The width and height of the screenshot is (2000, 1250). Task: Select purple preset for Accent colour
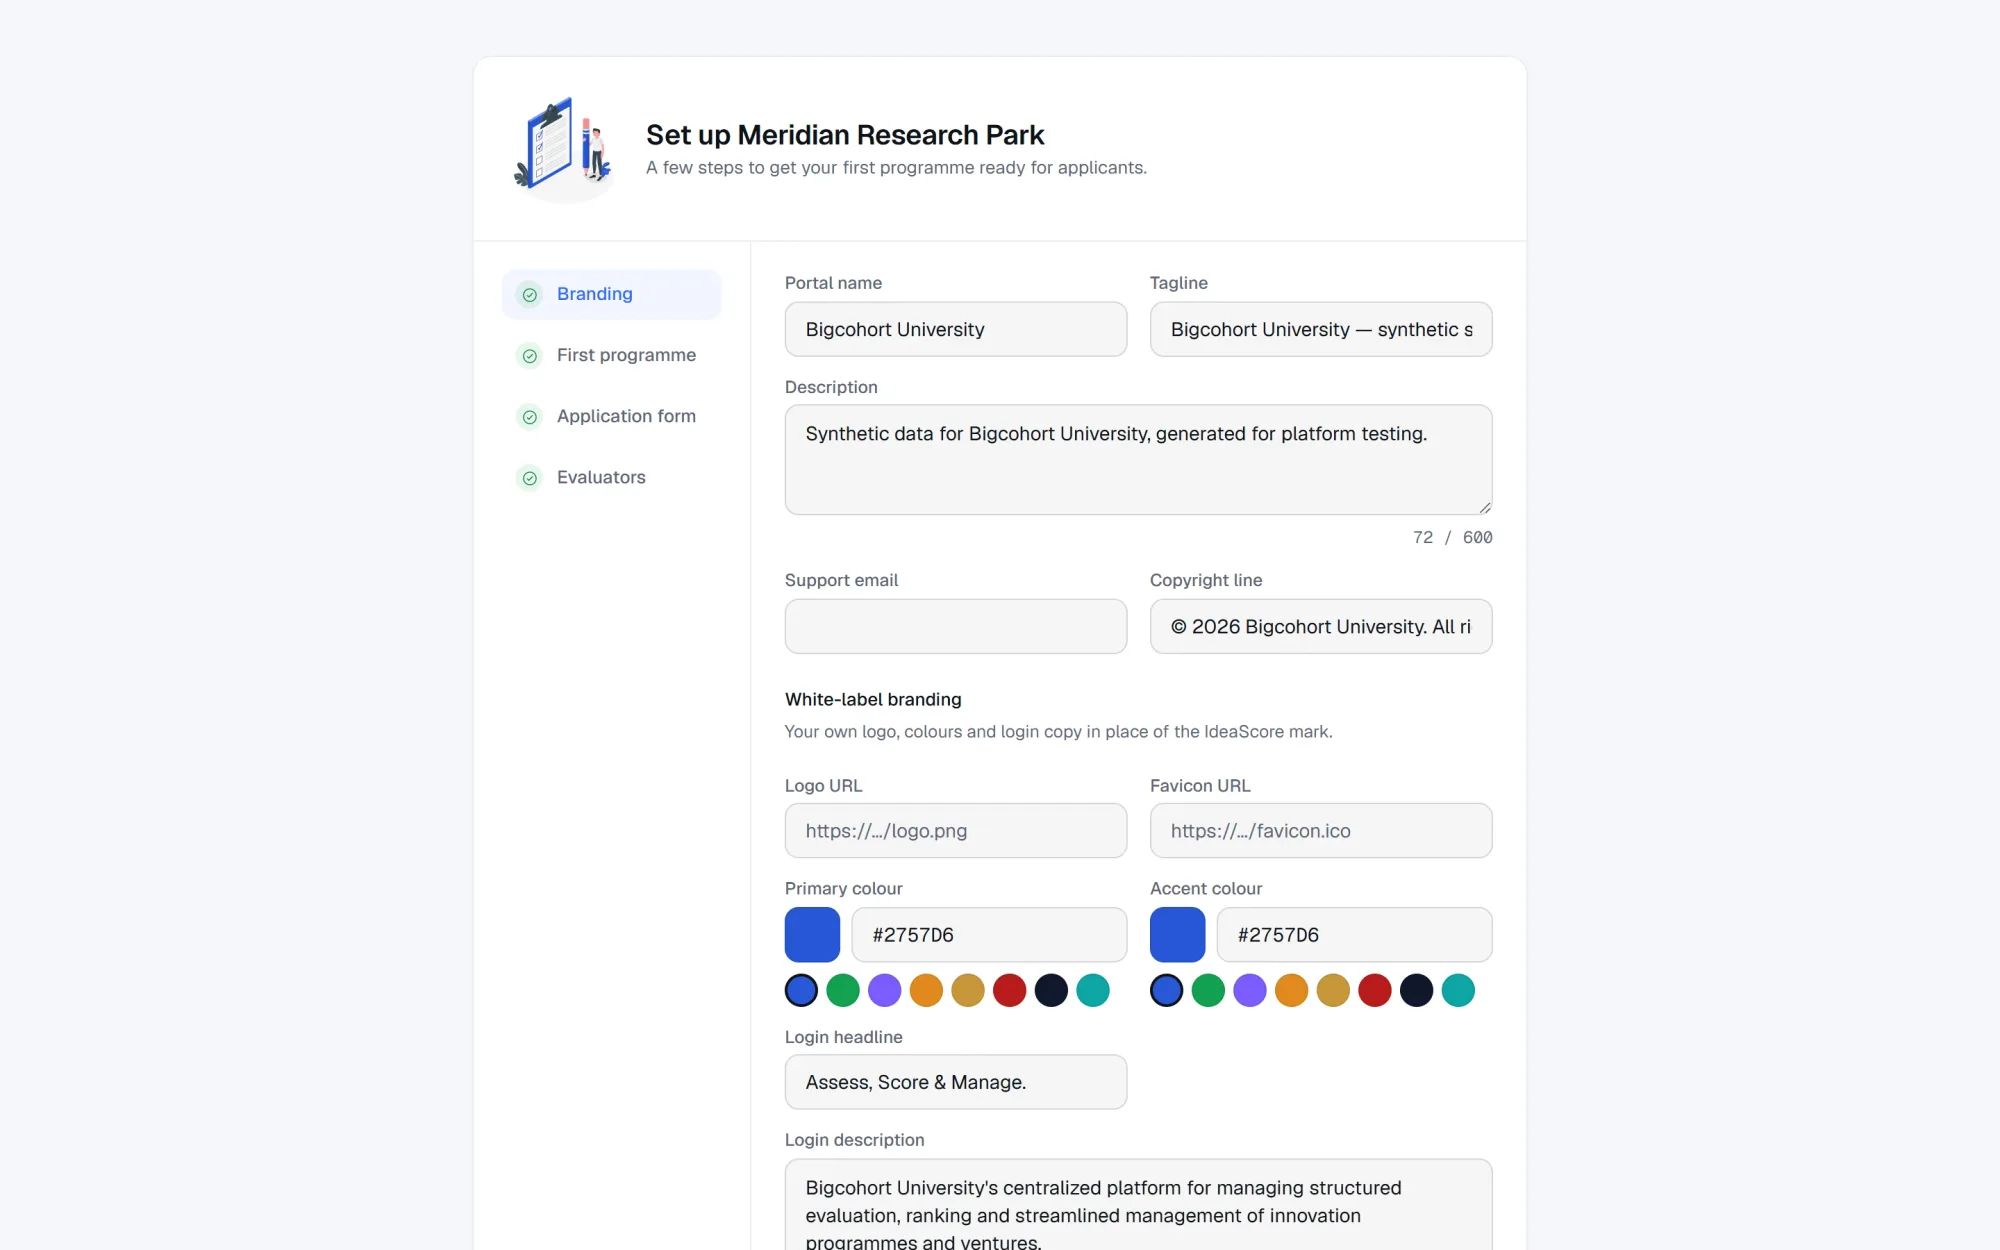(1250, 990)
